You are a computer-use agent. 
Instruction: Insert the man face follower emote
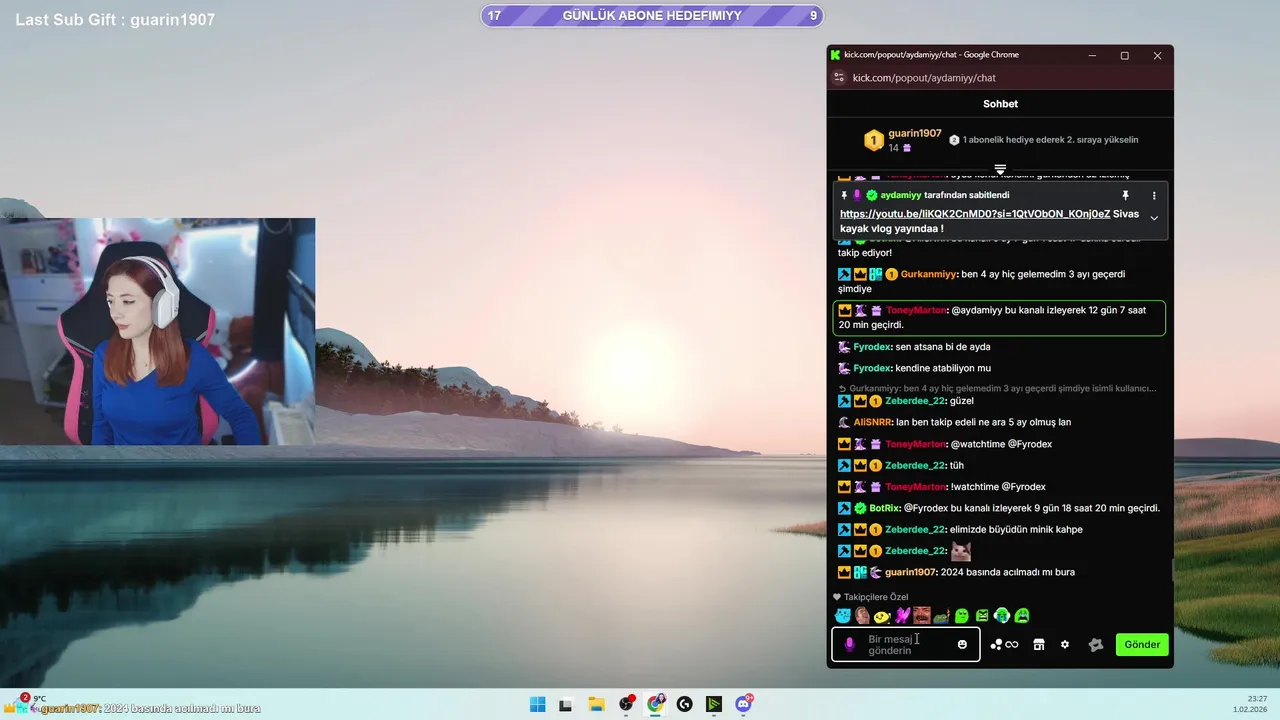[862, 616]
